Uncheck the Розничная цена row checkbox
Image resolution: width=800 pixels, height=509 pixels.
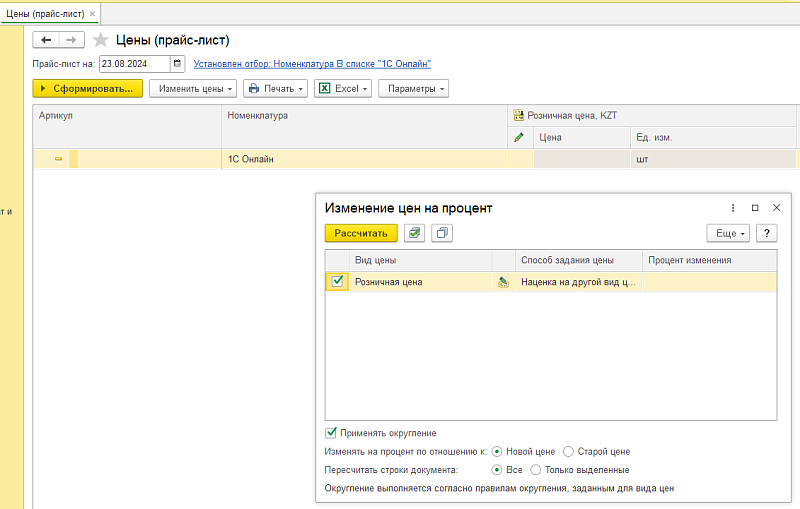(x=337, y=282)
